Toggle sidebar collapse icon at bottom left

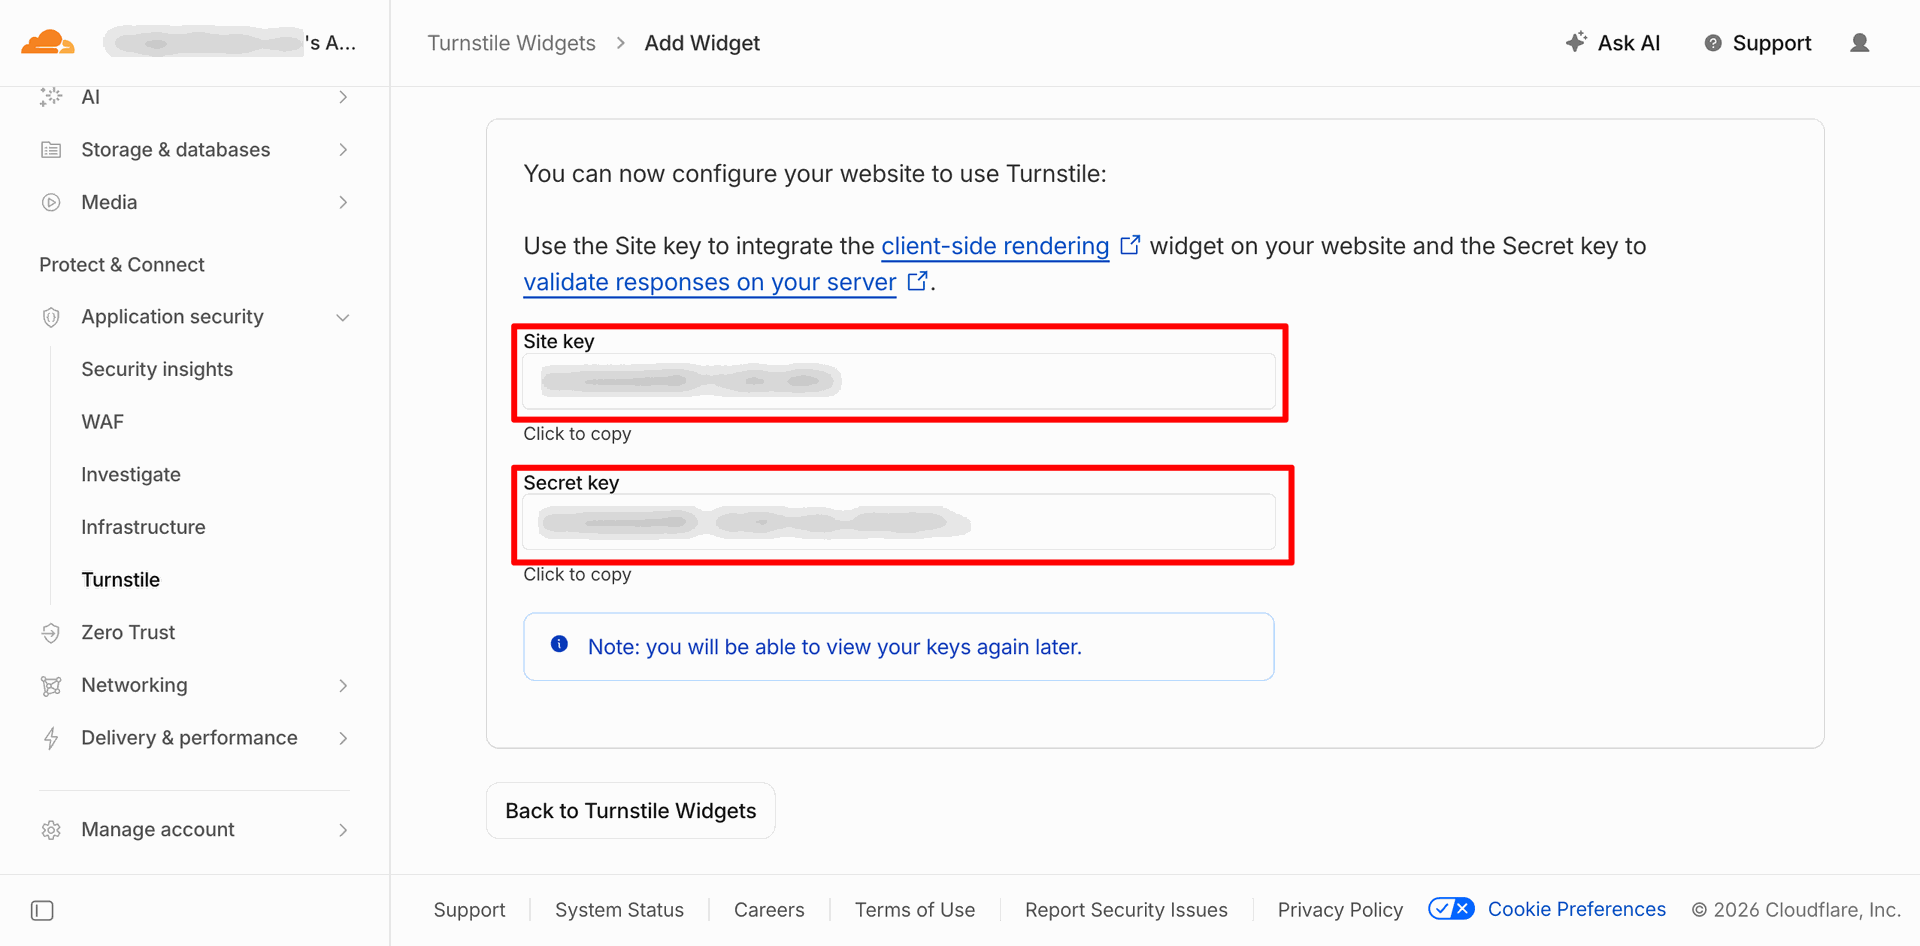42,911
